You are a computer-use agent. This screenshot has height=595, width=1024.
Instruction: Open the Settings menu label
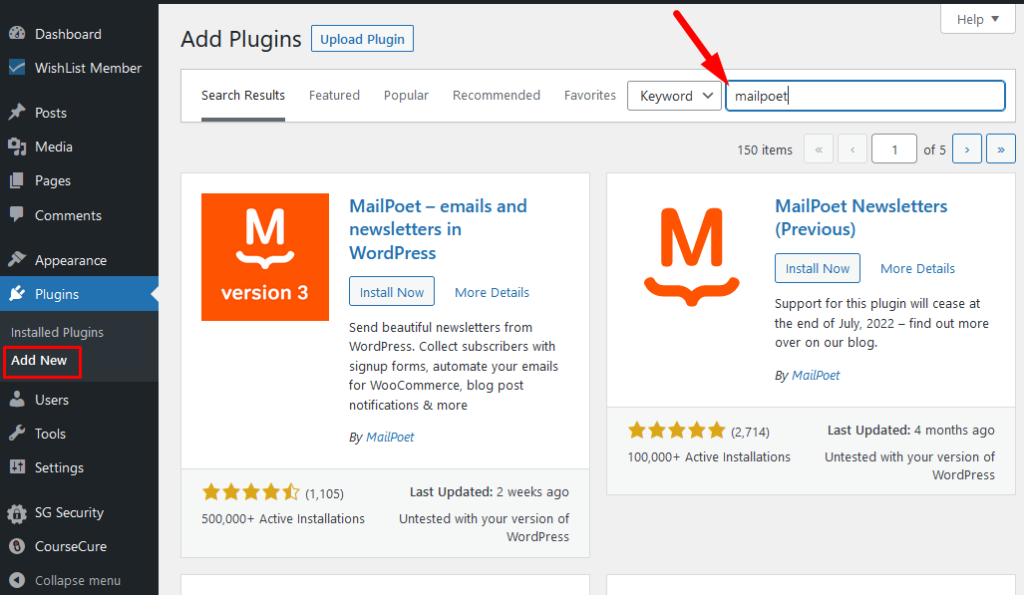pyautogui.click(x=59, y=468)
